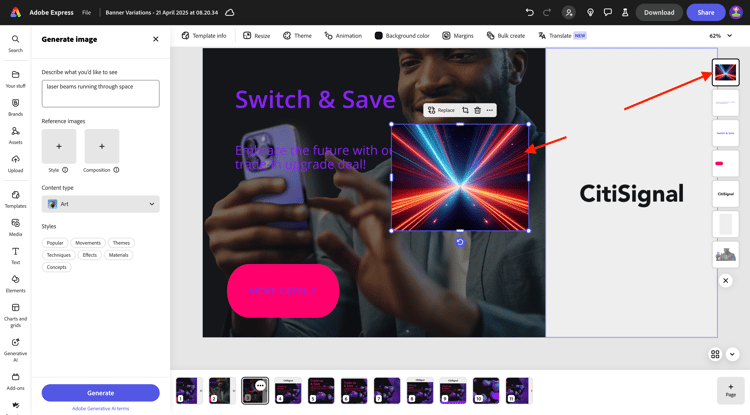Click the image description prompt field
The height and width of the screenshot is (415, 750).
(x=100, y=94)
